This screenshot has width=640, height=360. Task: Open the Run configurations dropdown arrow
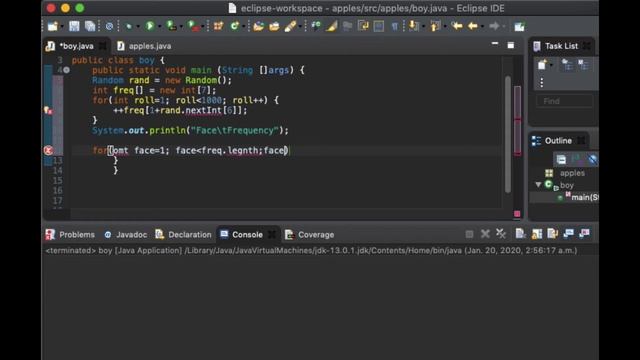point(159,27)
